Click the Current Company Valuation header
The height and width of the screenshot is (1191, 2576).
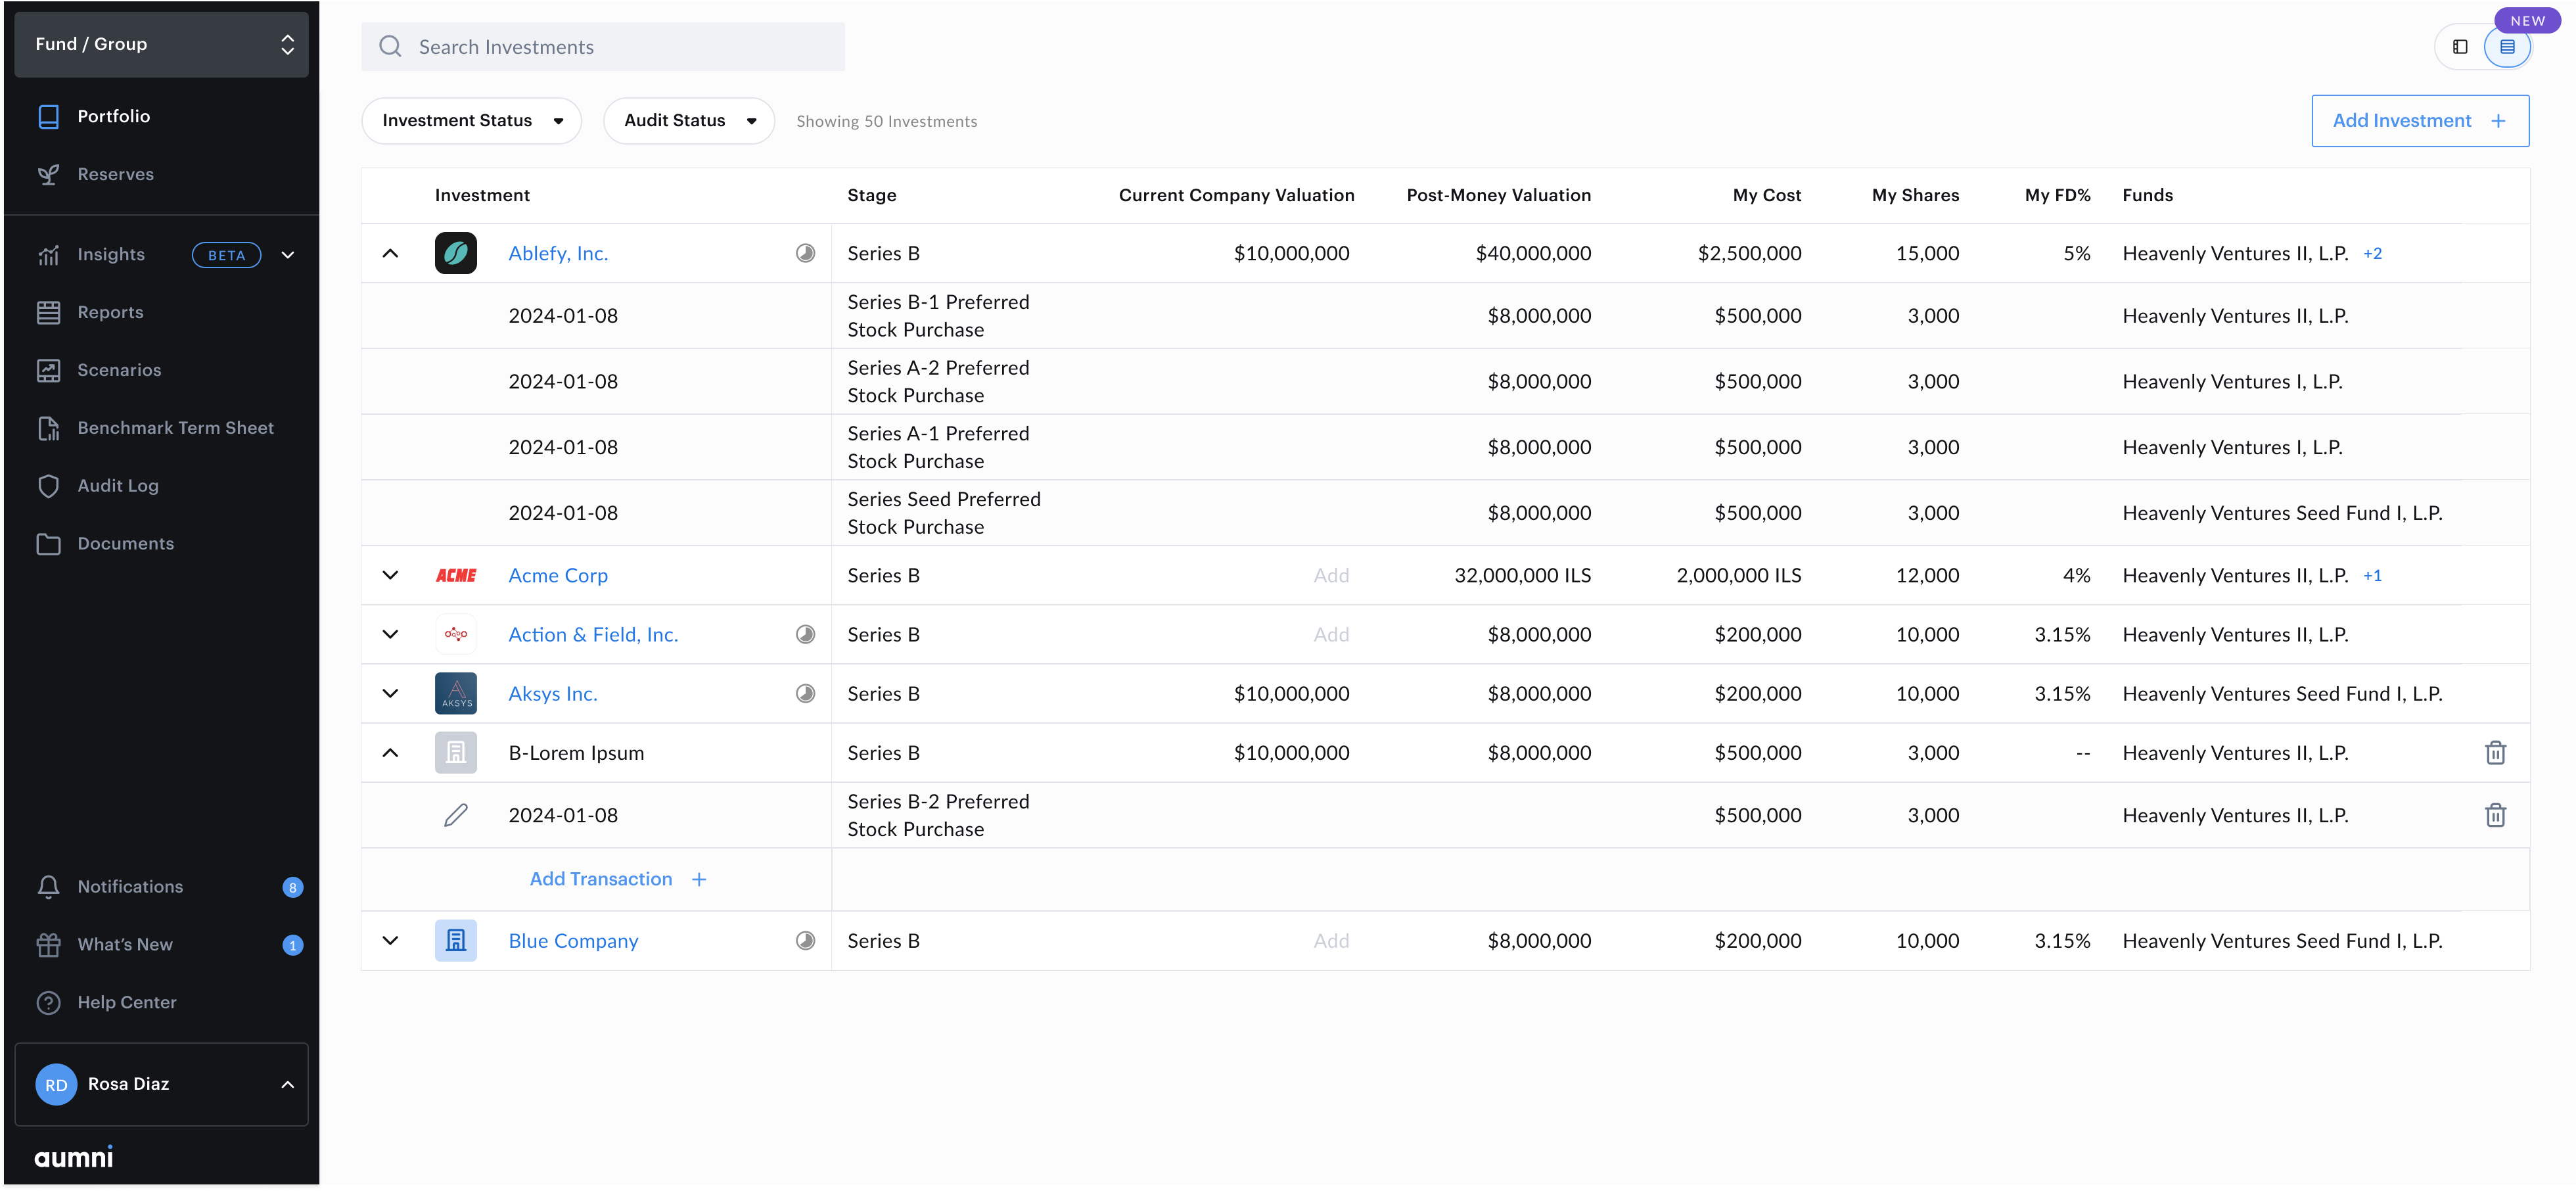tap(1236, 196)
